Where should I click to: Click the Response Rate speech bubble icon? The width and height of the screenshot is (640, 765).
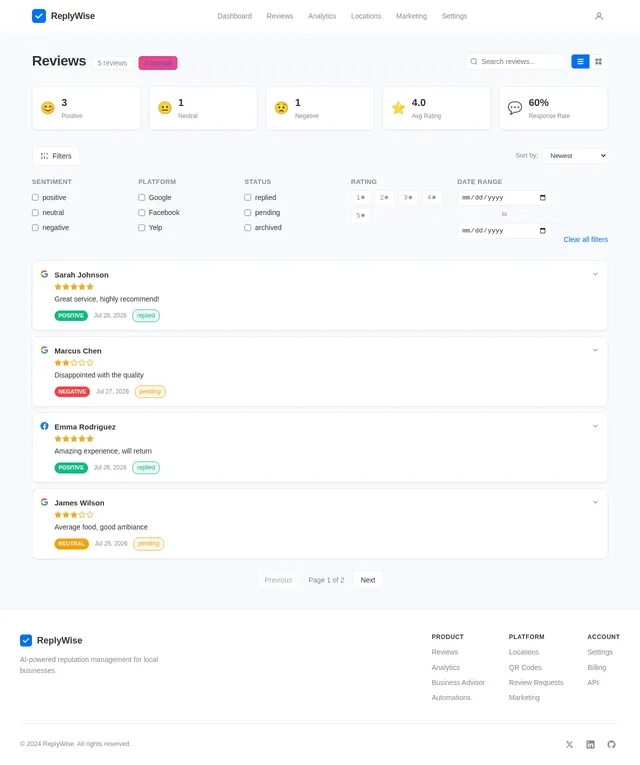click(515, 108)
